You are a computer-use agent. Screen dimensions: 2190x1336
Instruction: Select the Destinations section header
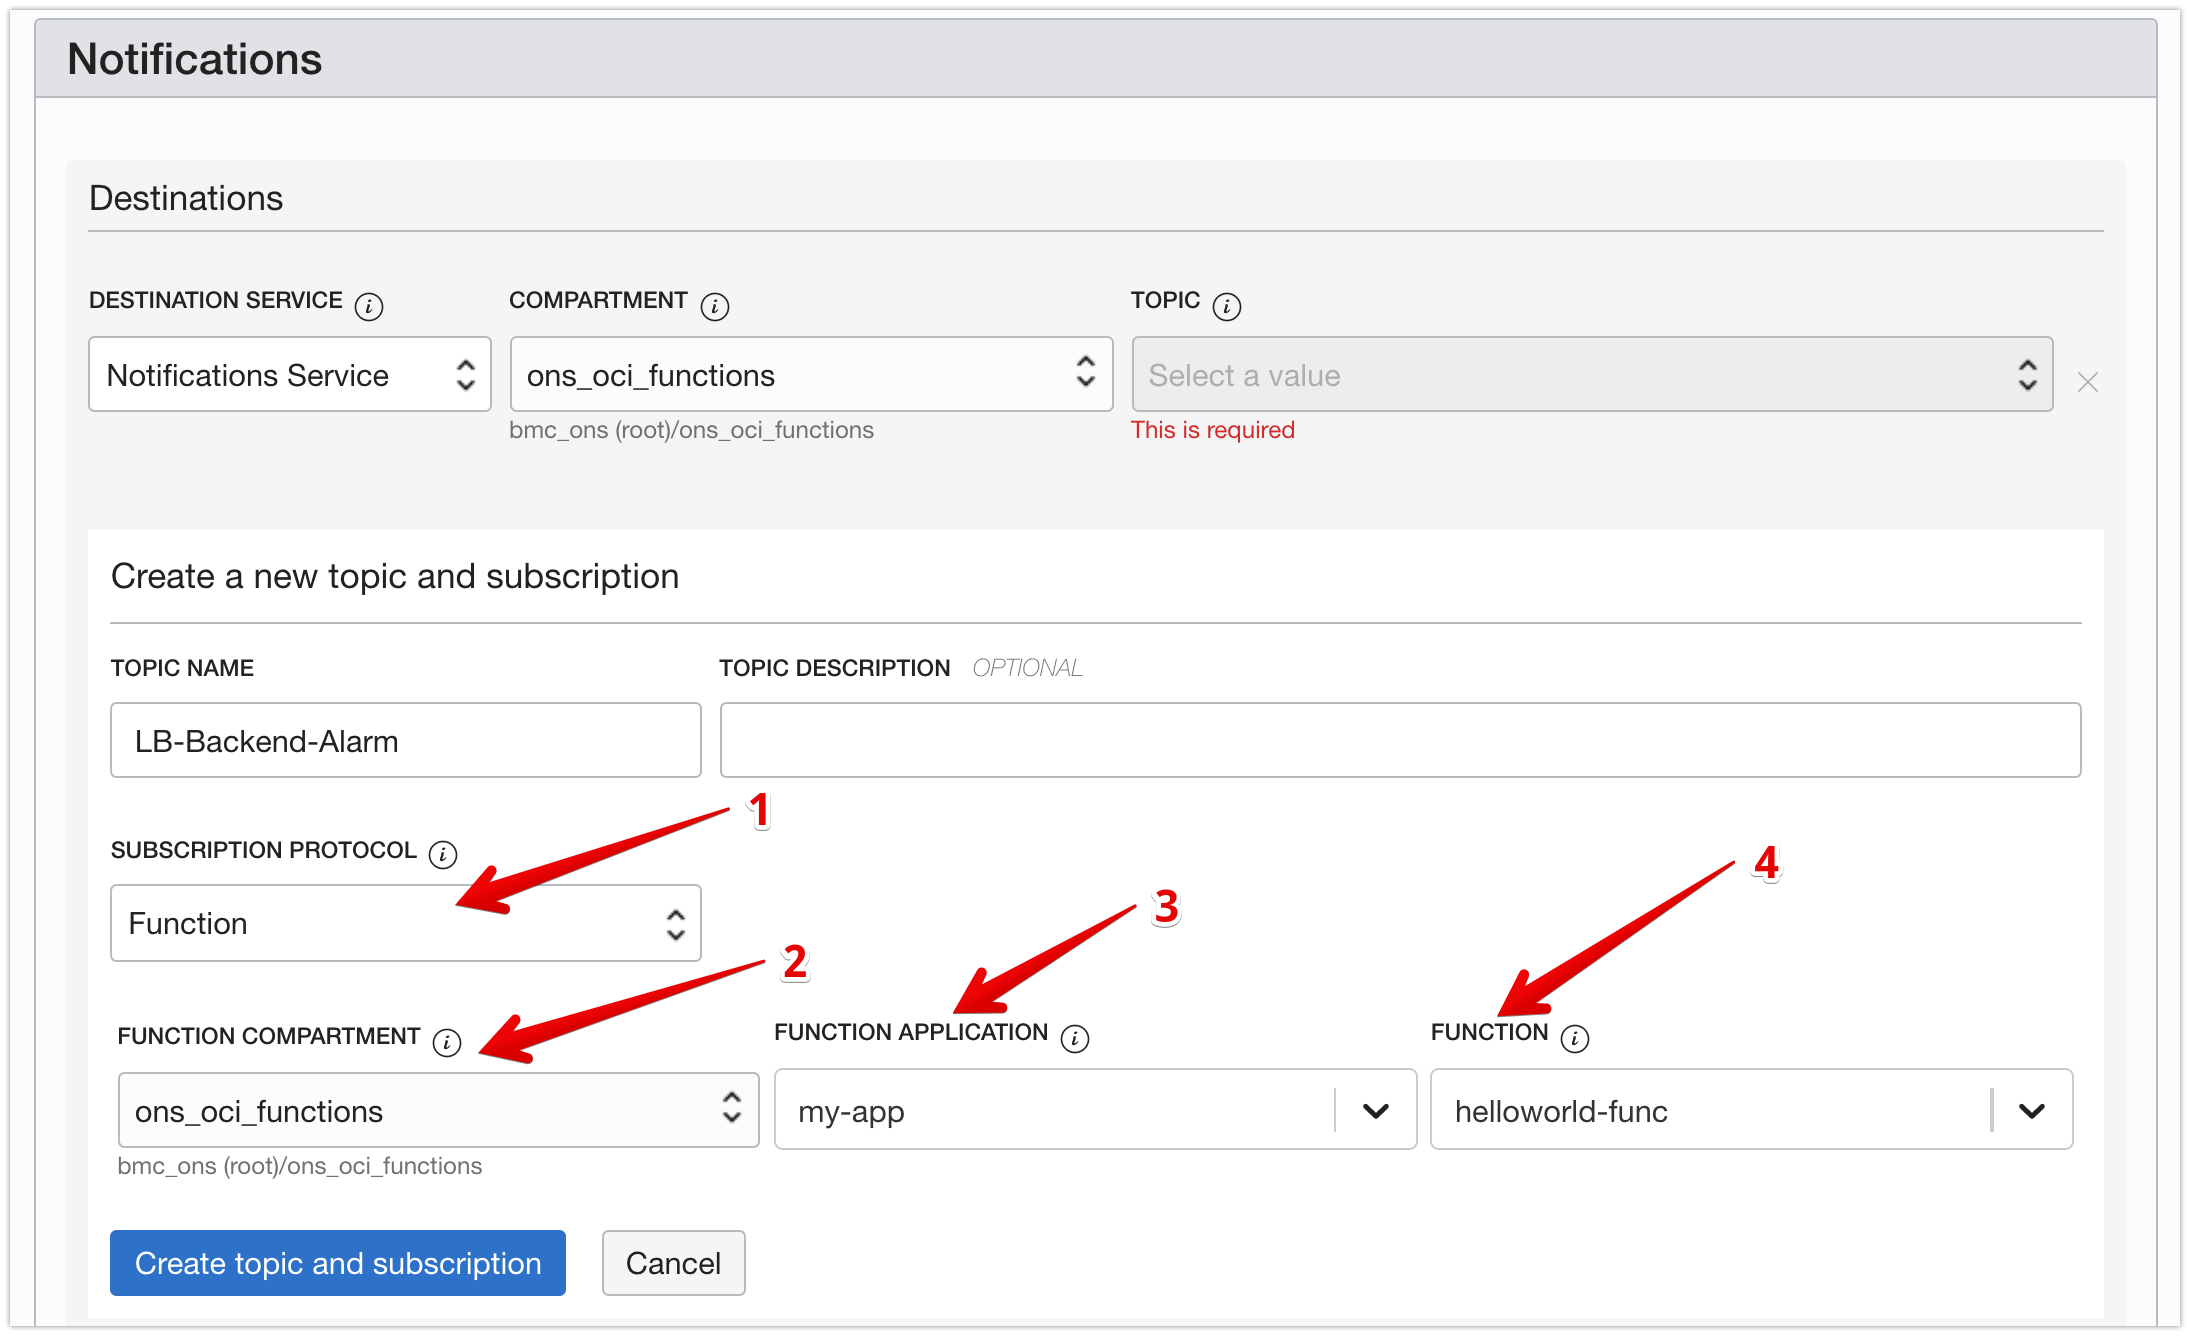coord(185,198)
